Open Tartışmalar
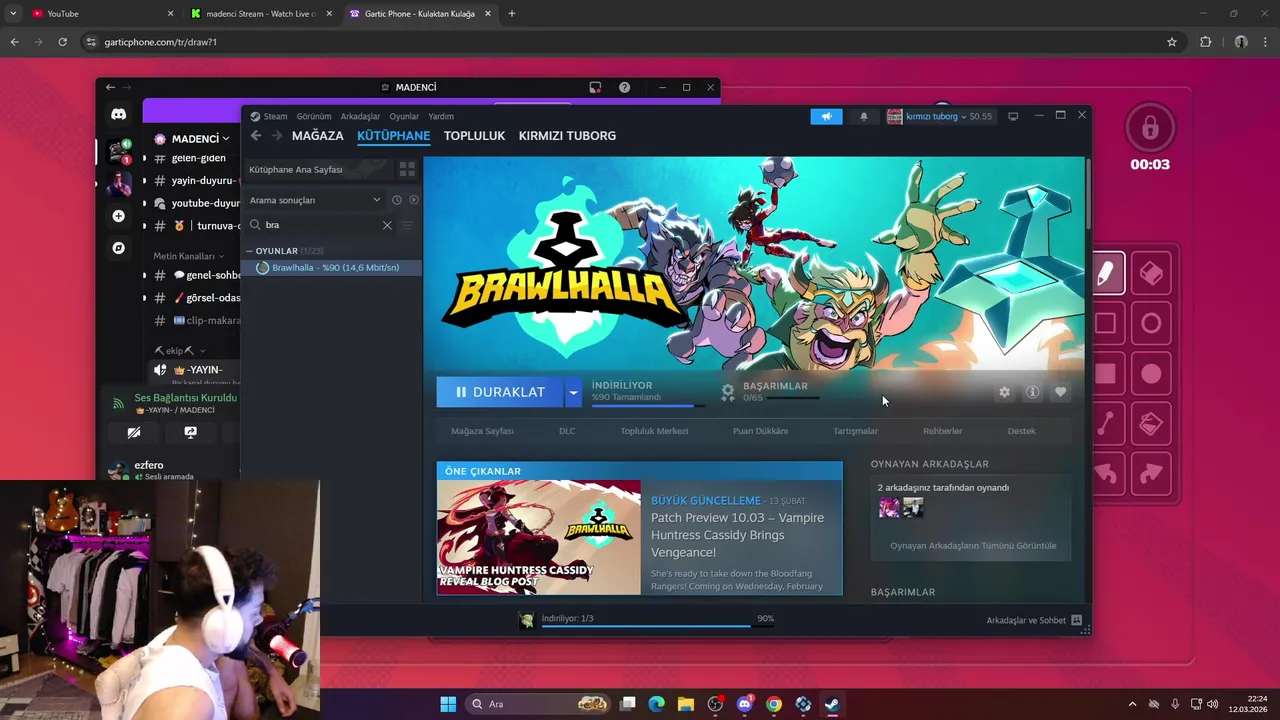The height and width of the screenshot is (720, 1280). point(855,431)
